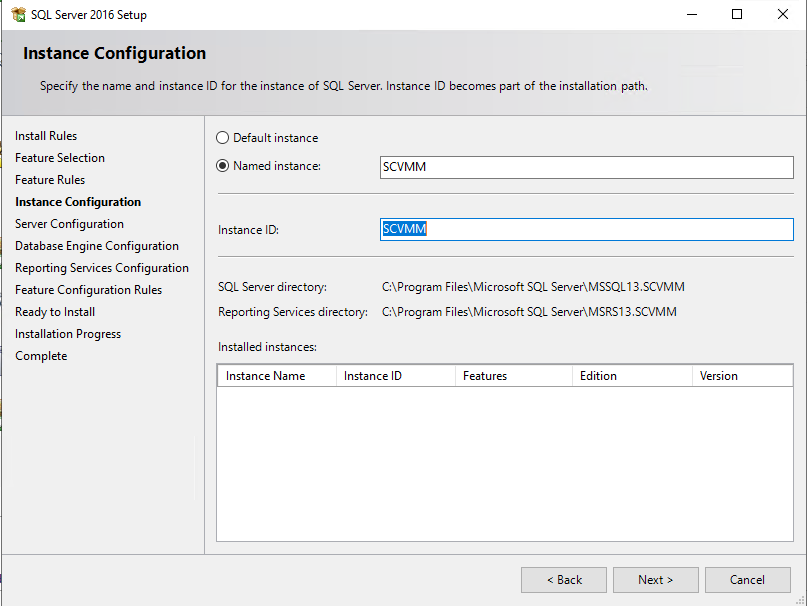
Task: Close the SQL Server Setup window
Action: 783,14
